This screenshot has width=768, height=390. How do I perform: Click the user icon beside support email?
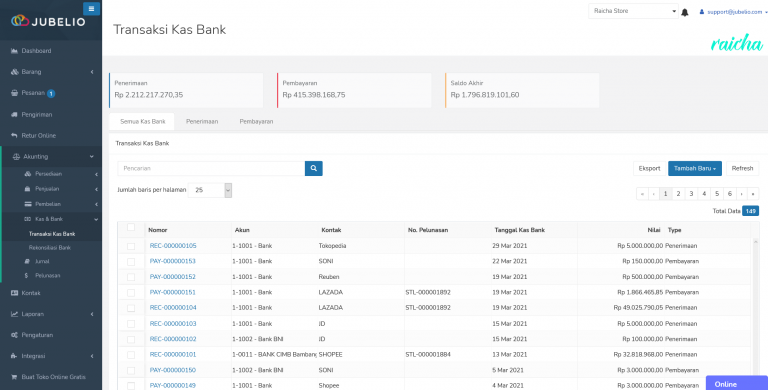(x=701, y=12)
